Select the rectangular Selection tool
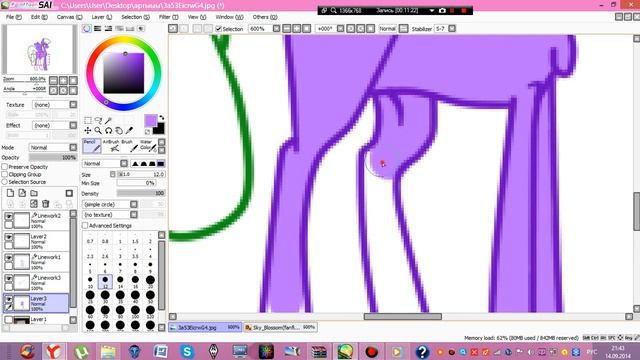 click(88, 120)
